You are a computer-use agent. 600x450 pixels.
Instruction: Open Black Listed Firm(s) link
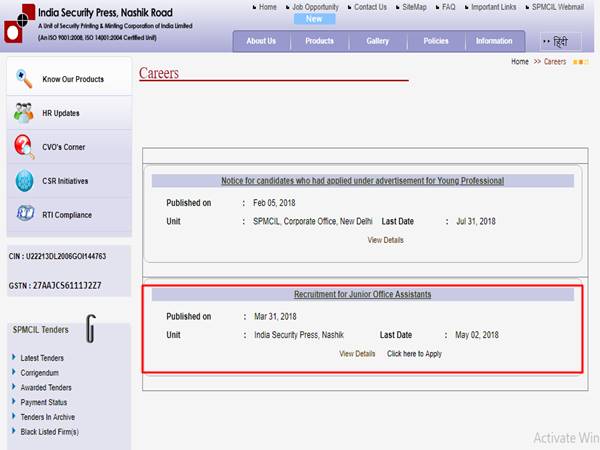point(49,432)
